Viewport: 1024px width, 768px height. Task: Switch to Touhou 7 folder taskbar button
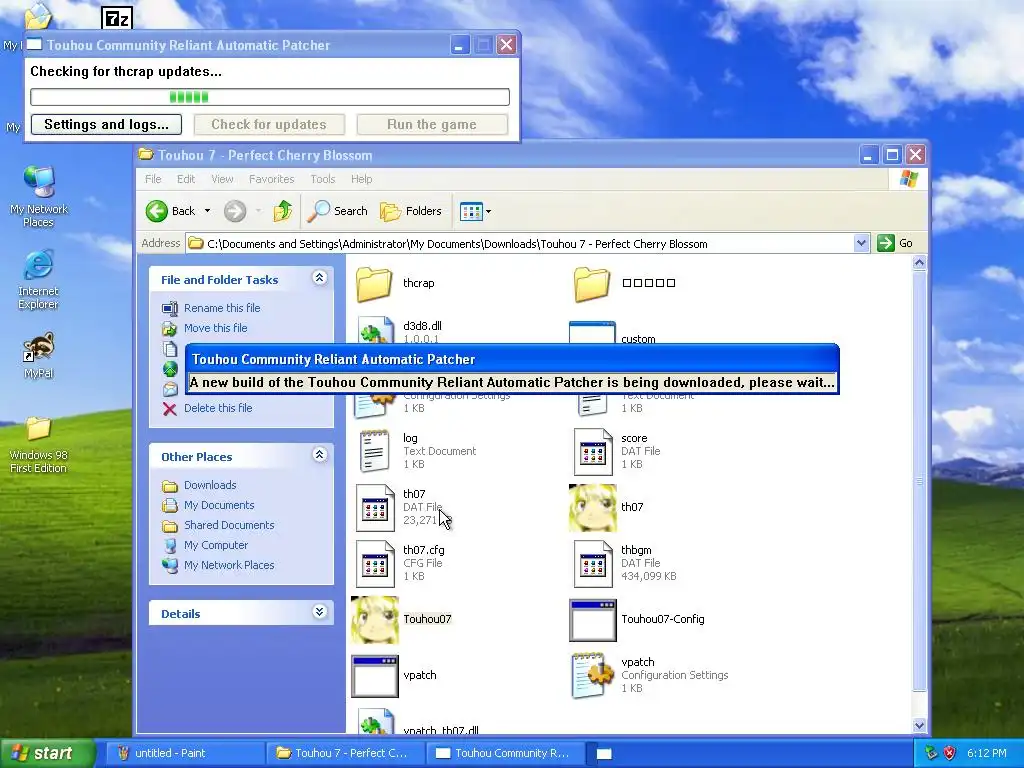[x=345, y=754]
